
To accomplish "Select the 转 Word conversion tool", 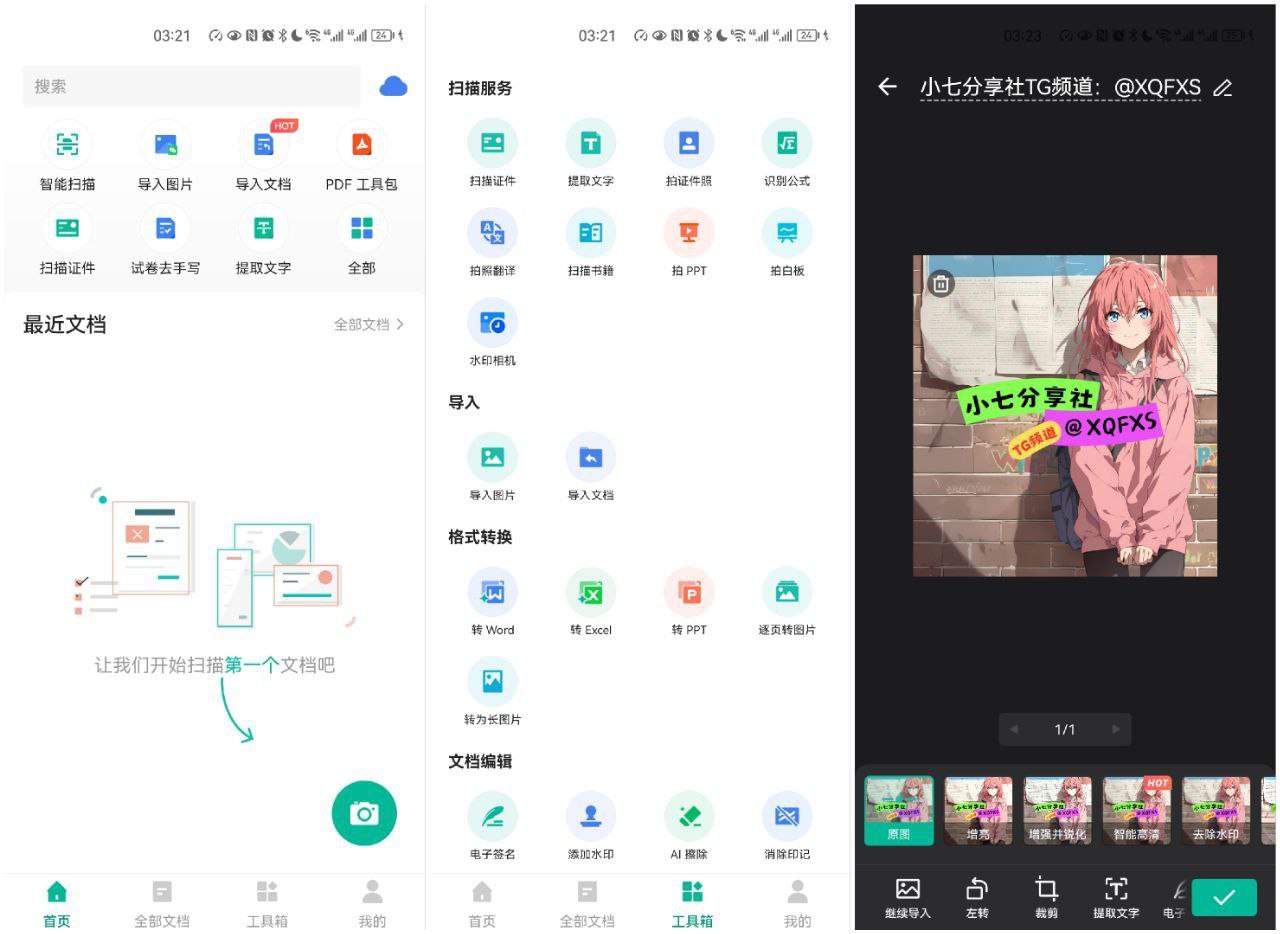I will (x=491, y=602).
